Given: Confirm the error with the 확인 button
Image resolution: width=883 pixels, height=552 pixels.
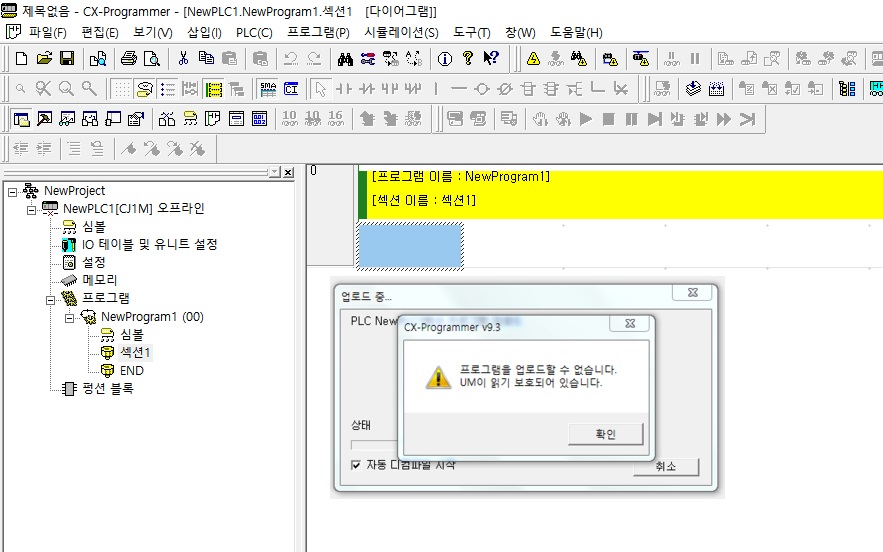Looking at the screenshot, I should [x=605, y=434].
